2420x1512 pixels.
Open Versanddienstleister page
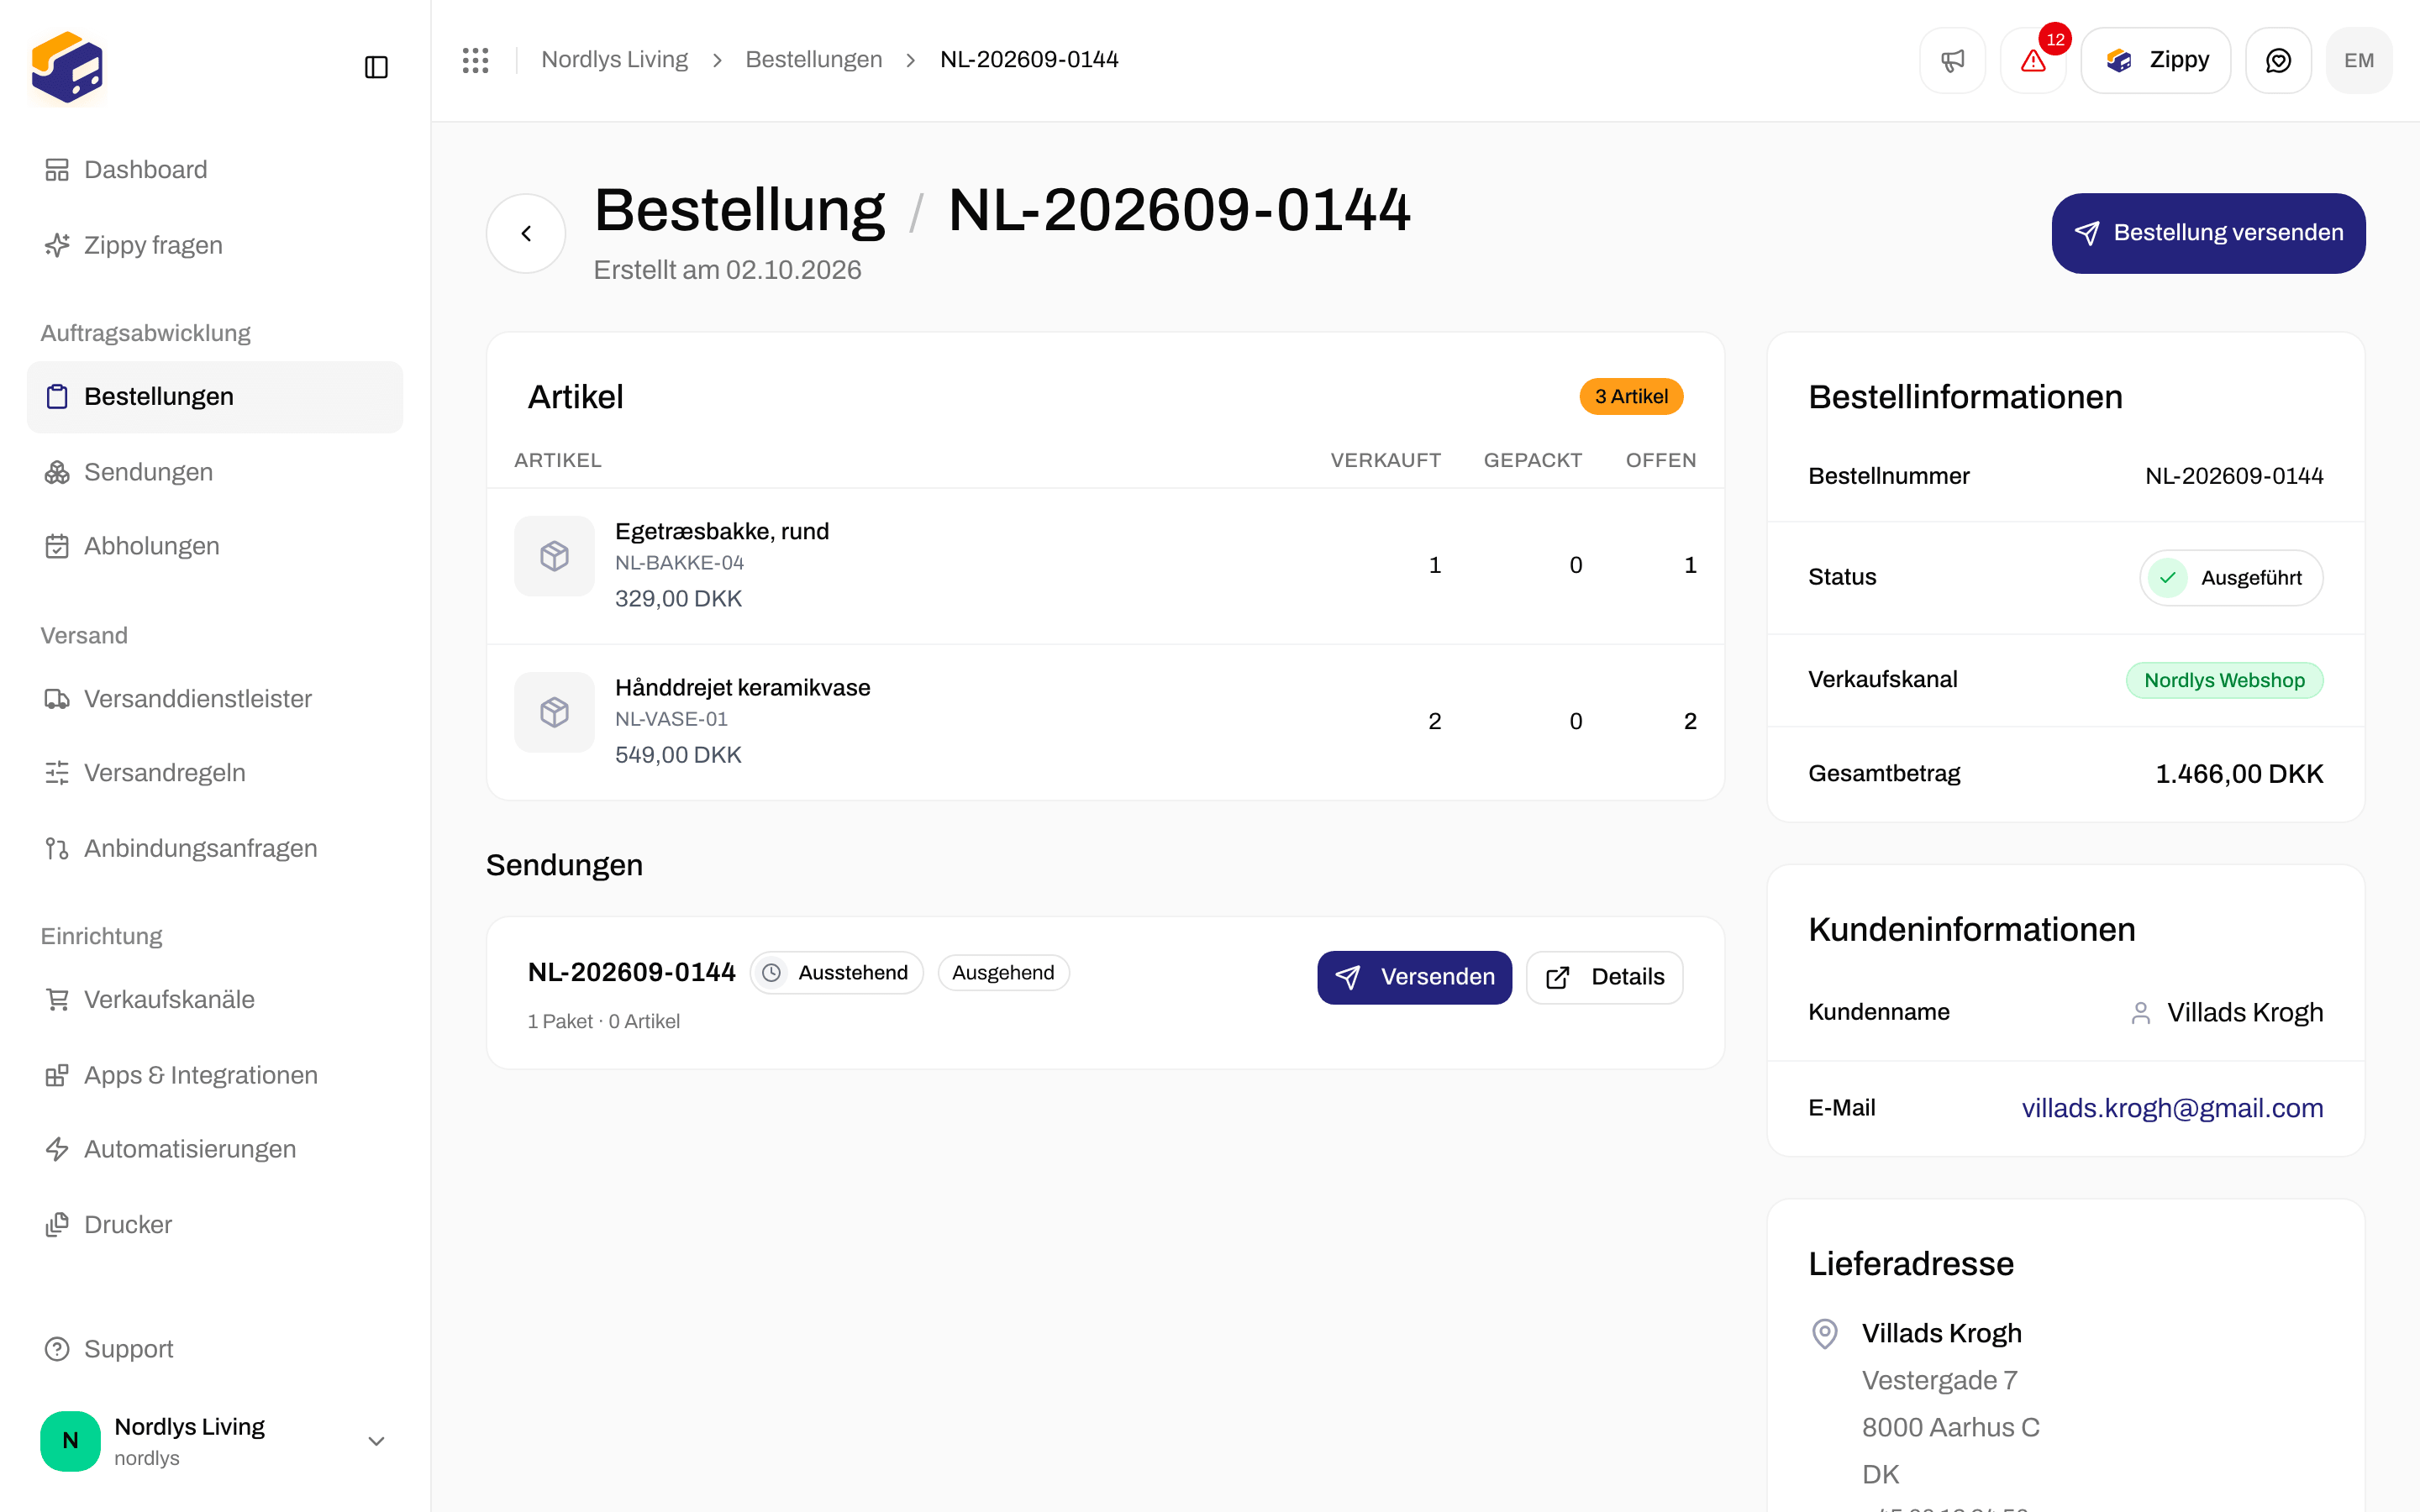(x=215, y=699)
